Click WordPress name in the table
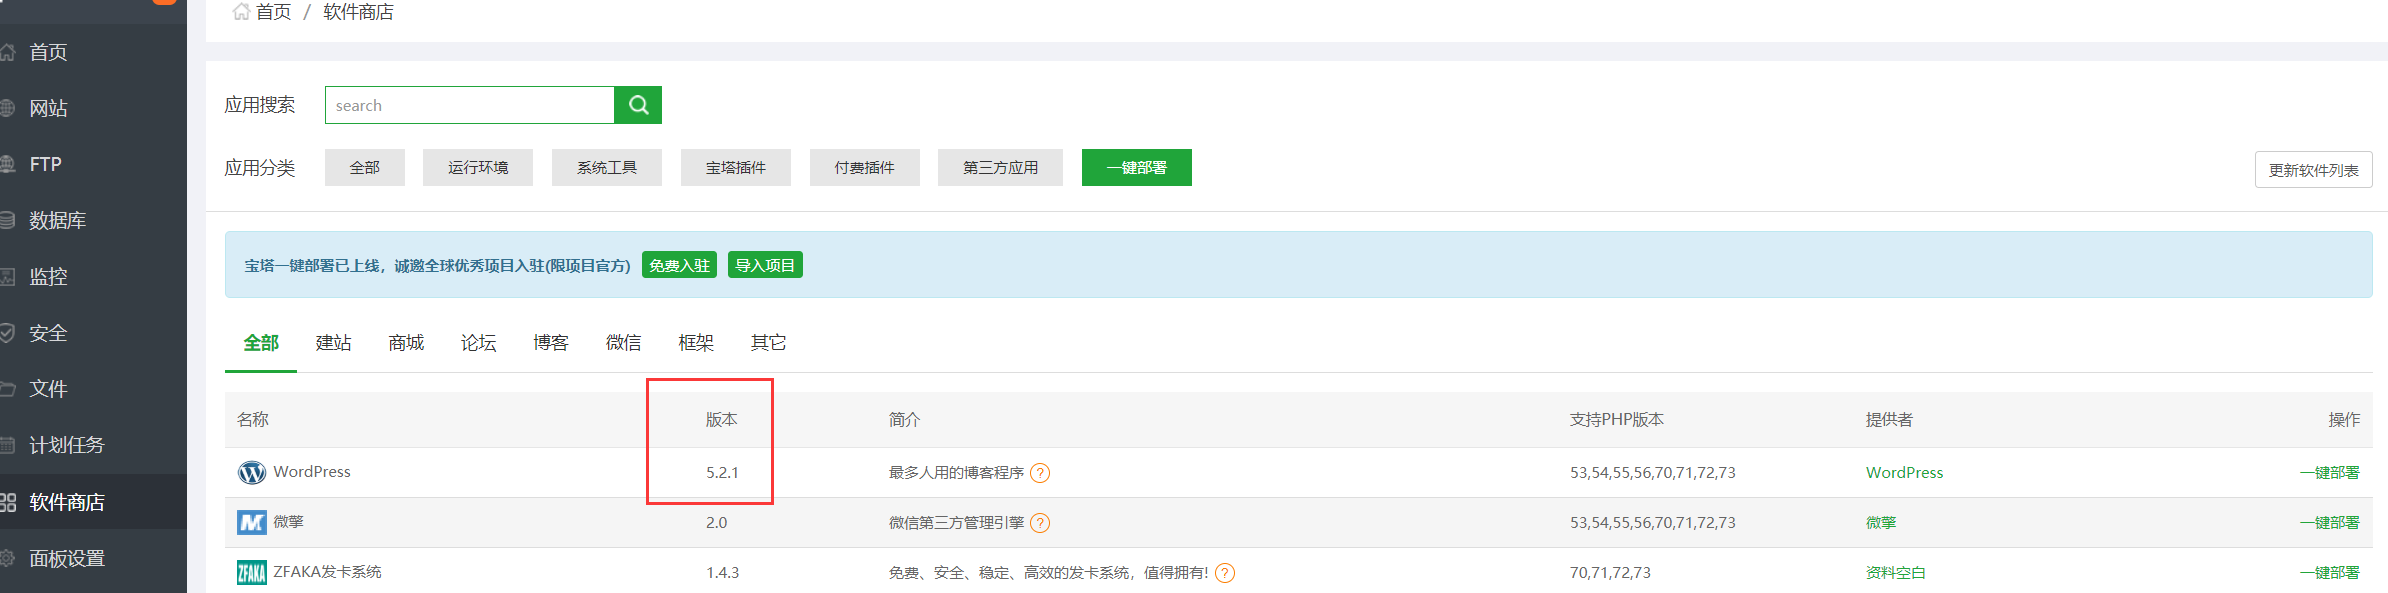Screen dimensions: 2388x593 click(x=312, y=471)
